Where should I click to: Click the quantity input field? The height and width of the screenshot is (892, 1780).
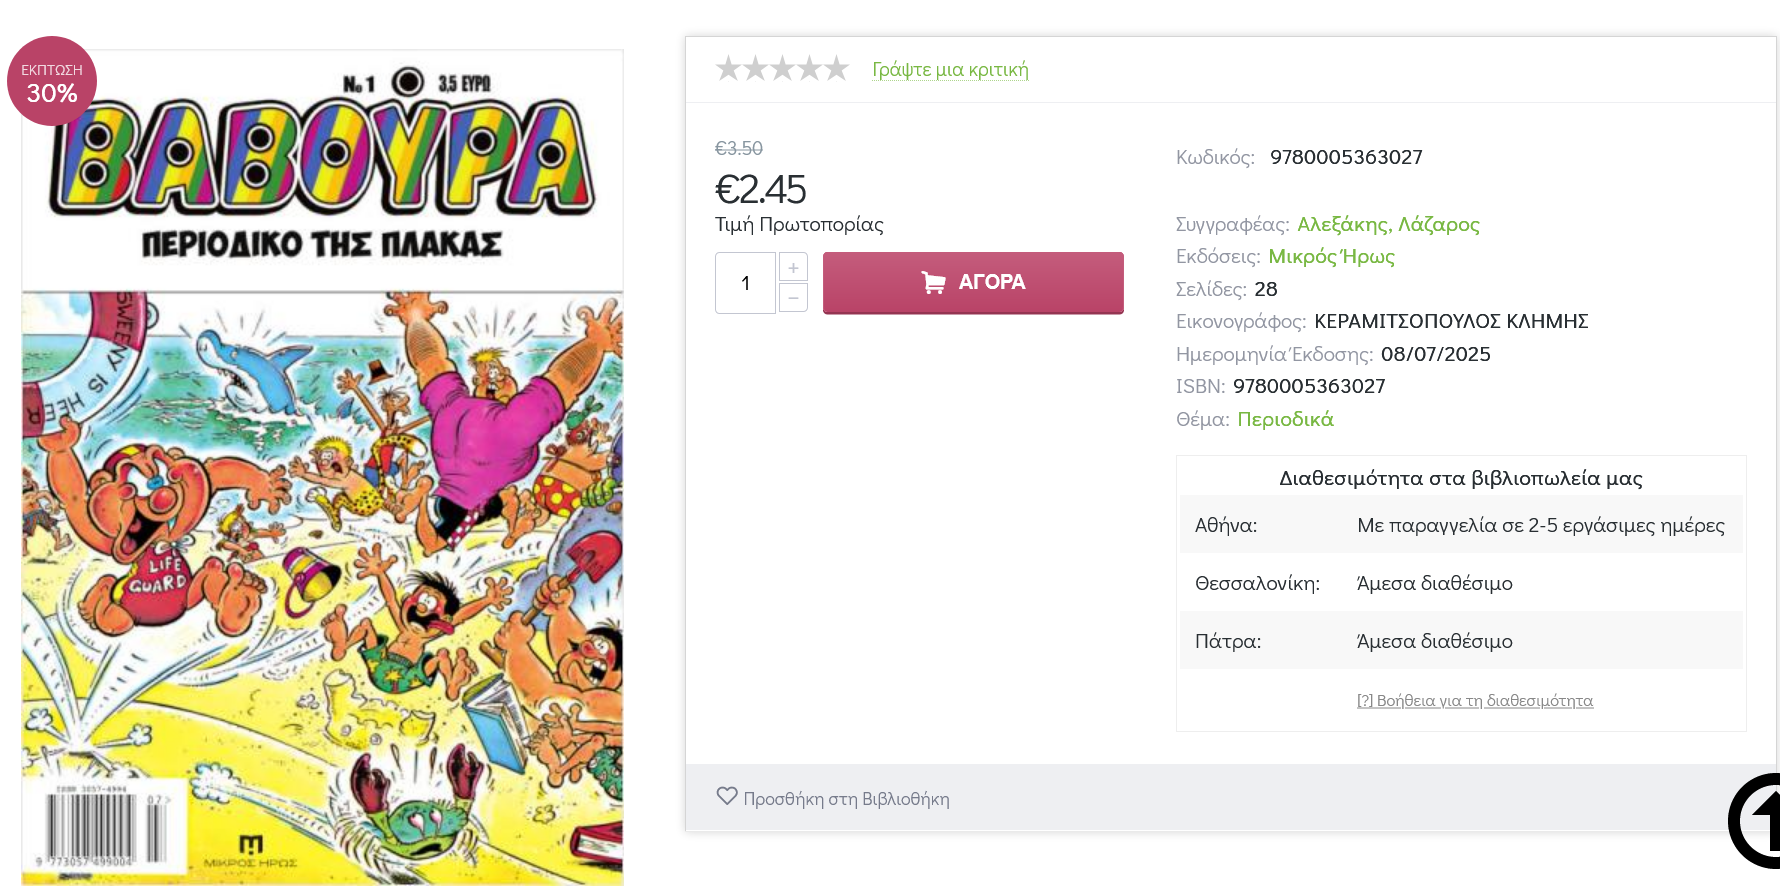pos(745,283)
